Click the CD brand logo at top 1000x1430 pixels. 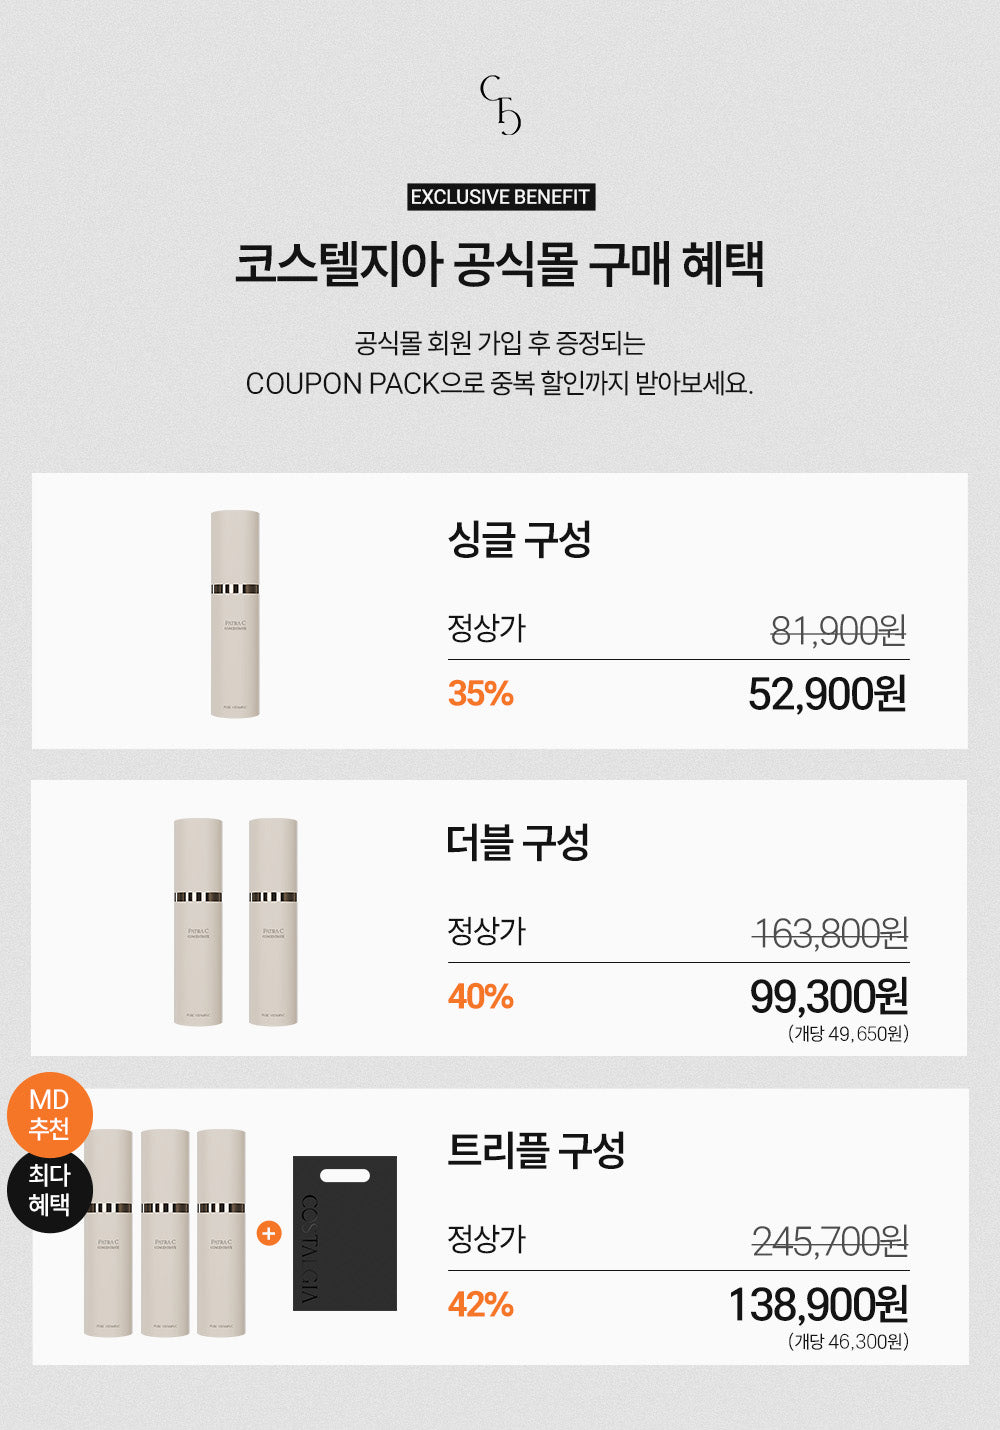500,105
